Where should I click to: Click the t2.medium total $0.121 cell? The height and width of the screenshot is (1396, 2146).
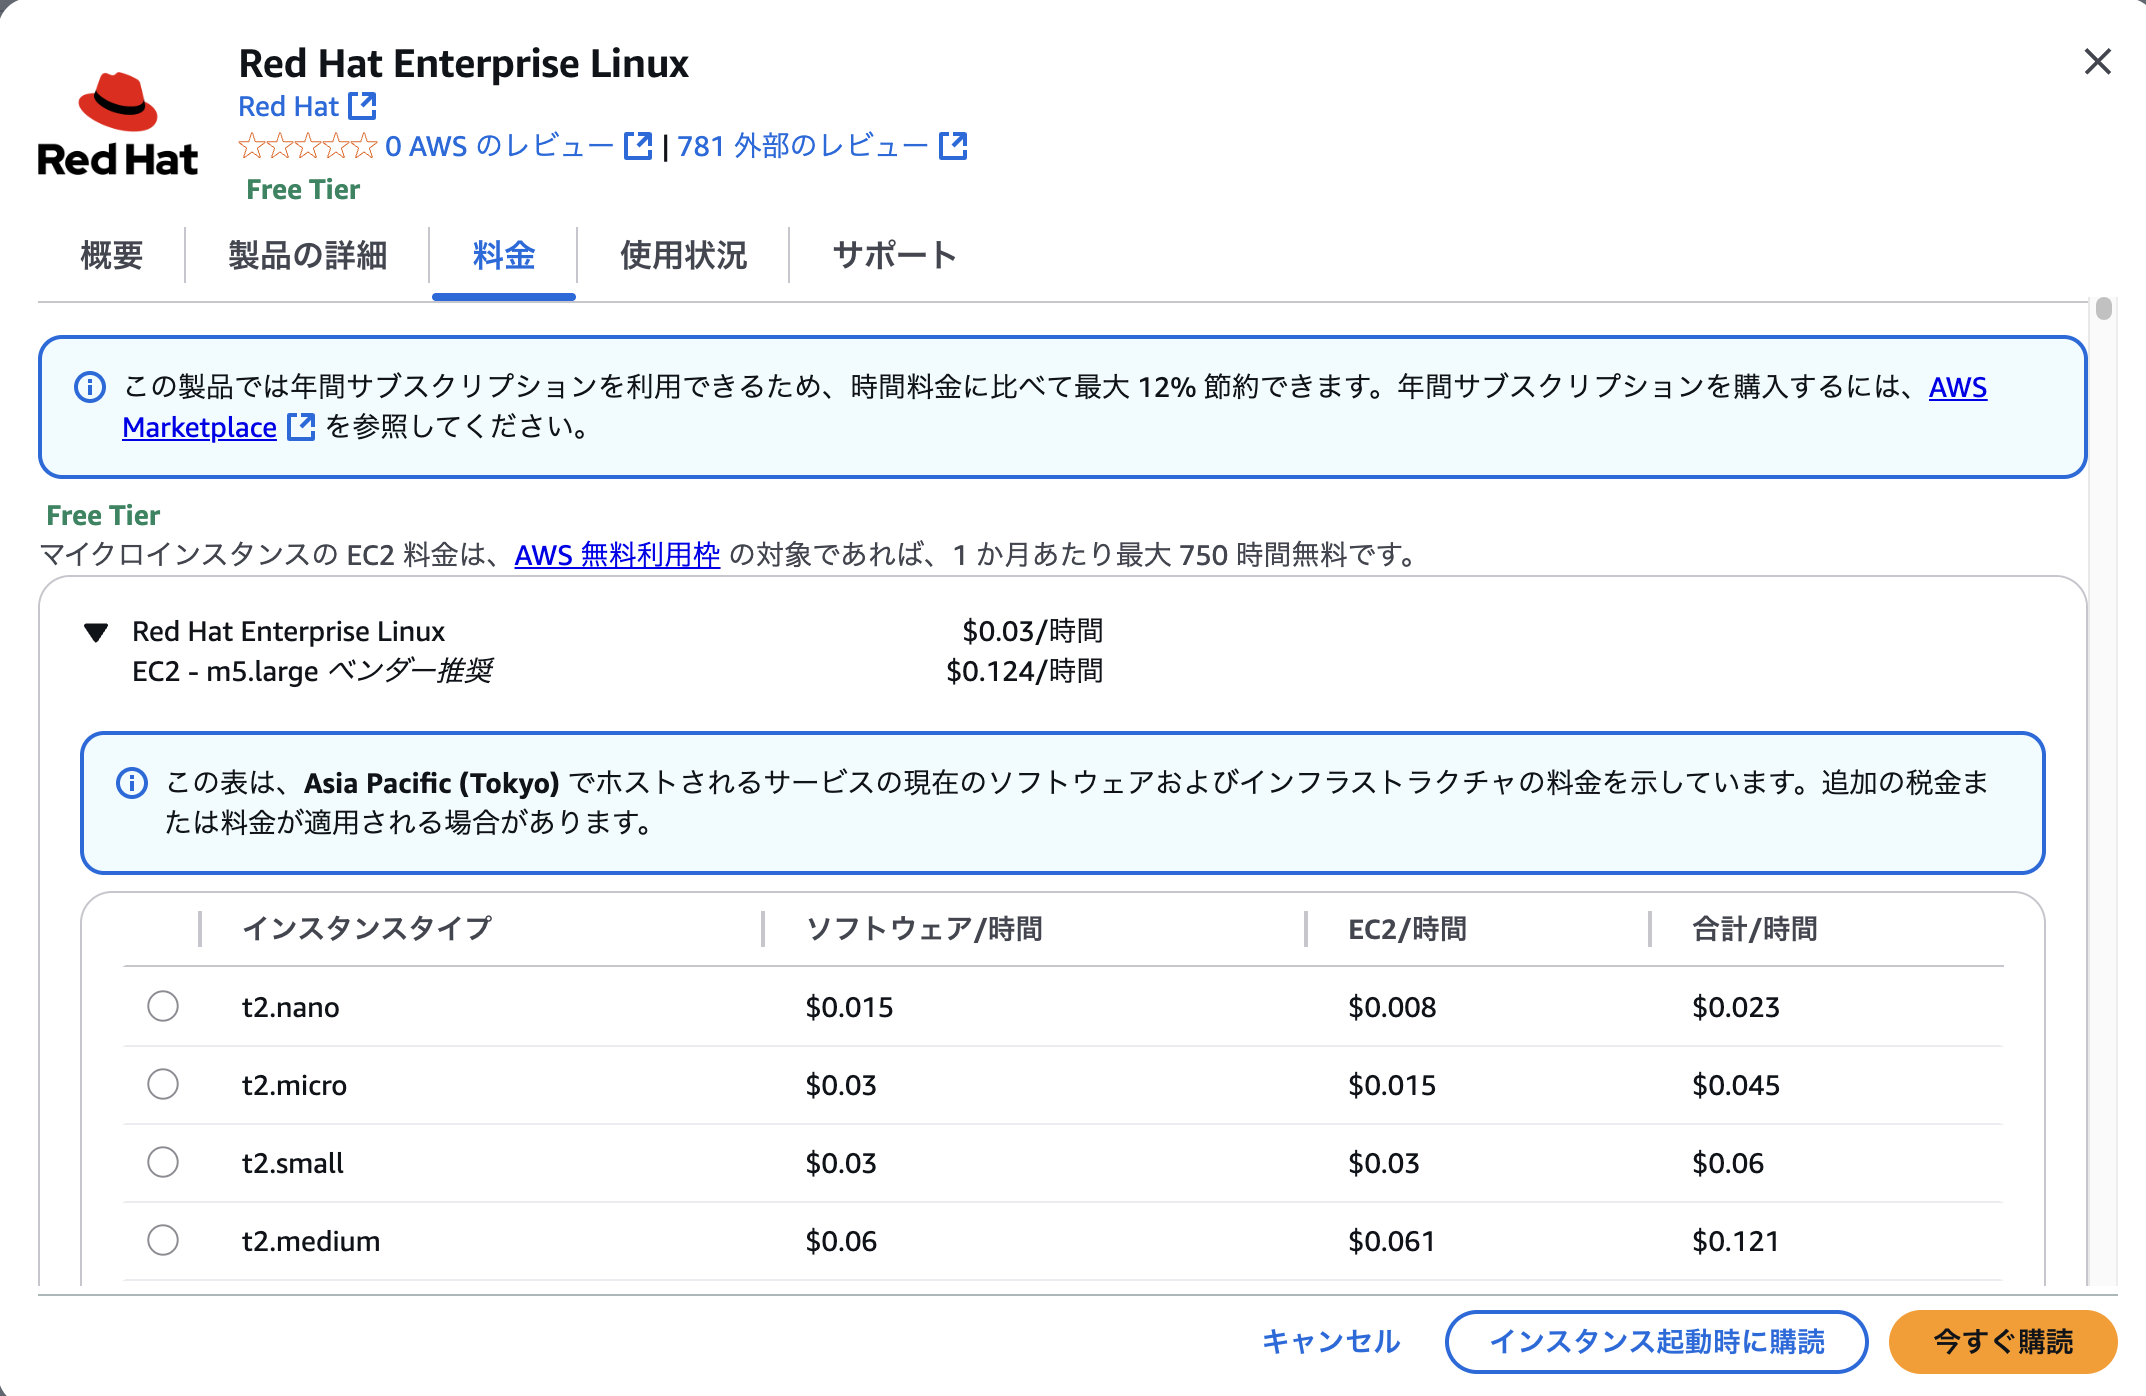click(1736, 1241)
